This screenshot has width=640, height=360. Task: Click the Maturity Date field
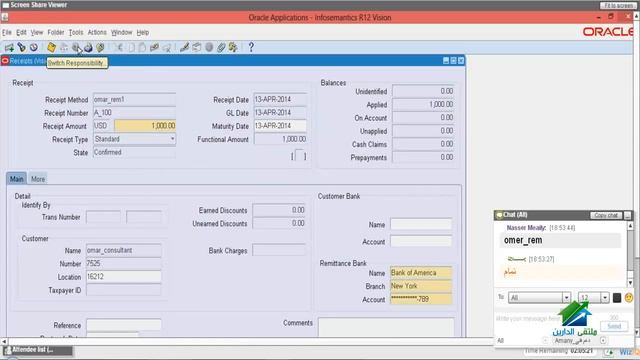(280, 126)
